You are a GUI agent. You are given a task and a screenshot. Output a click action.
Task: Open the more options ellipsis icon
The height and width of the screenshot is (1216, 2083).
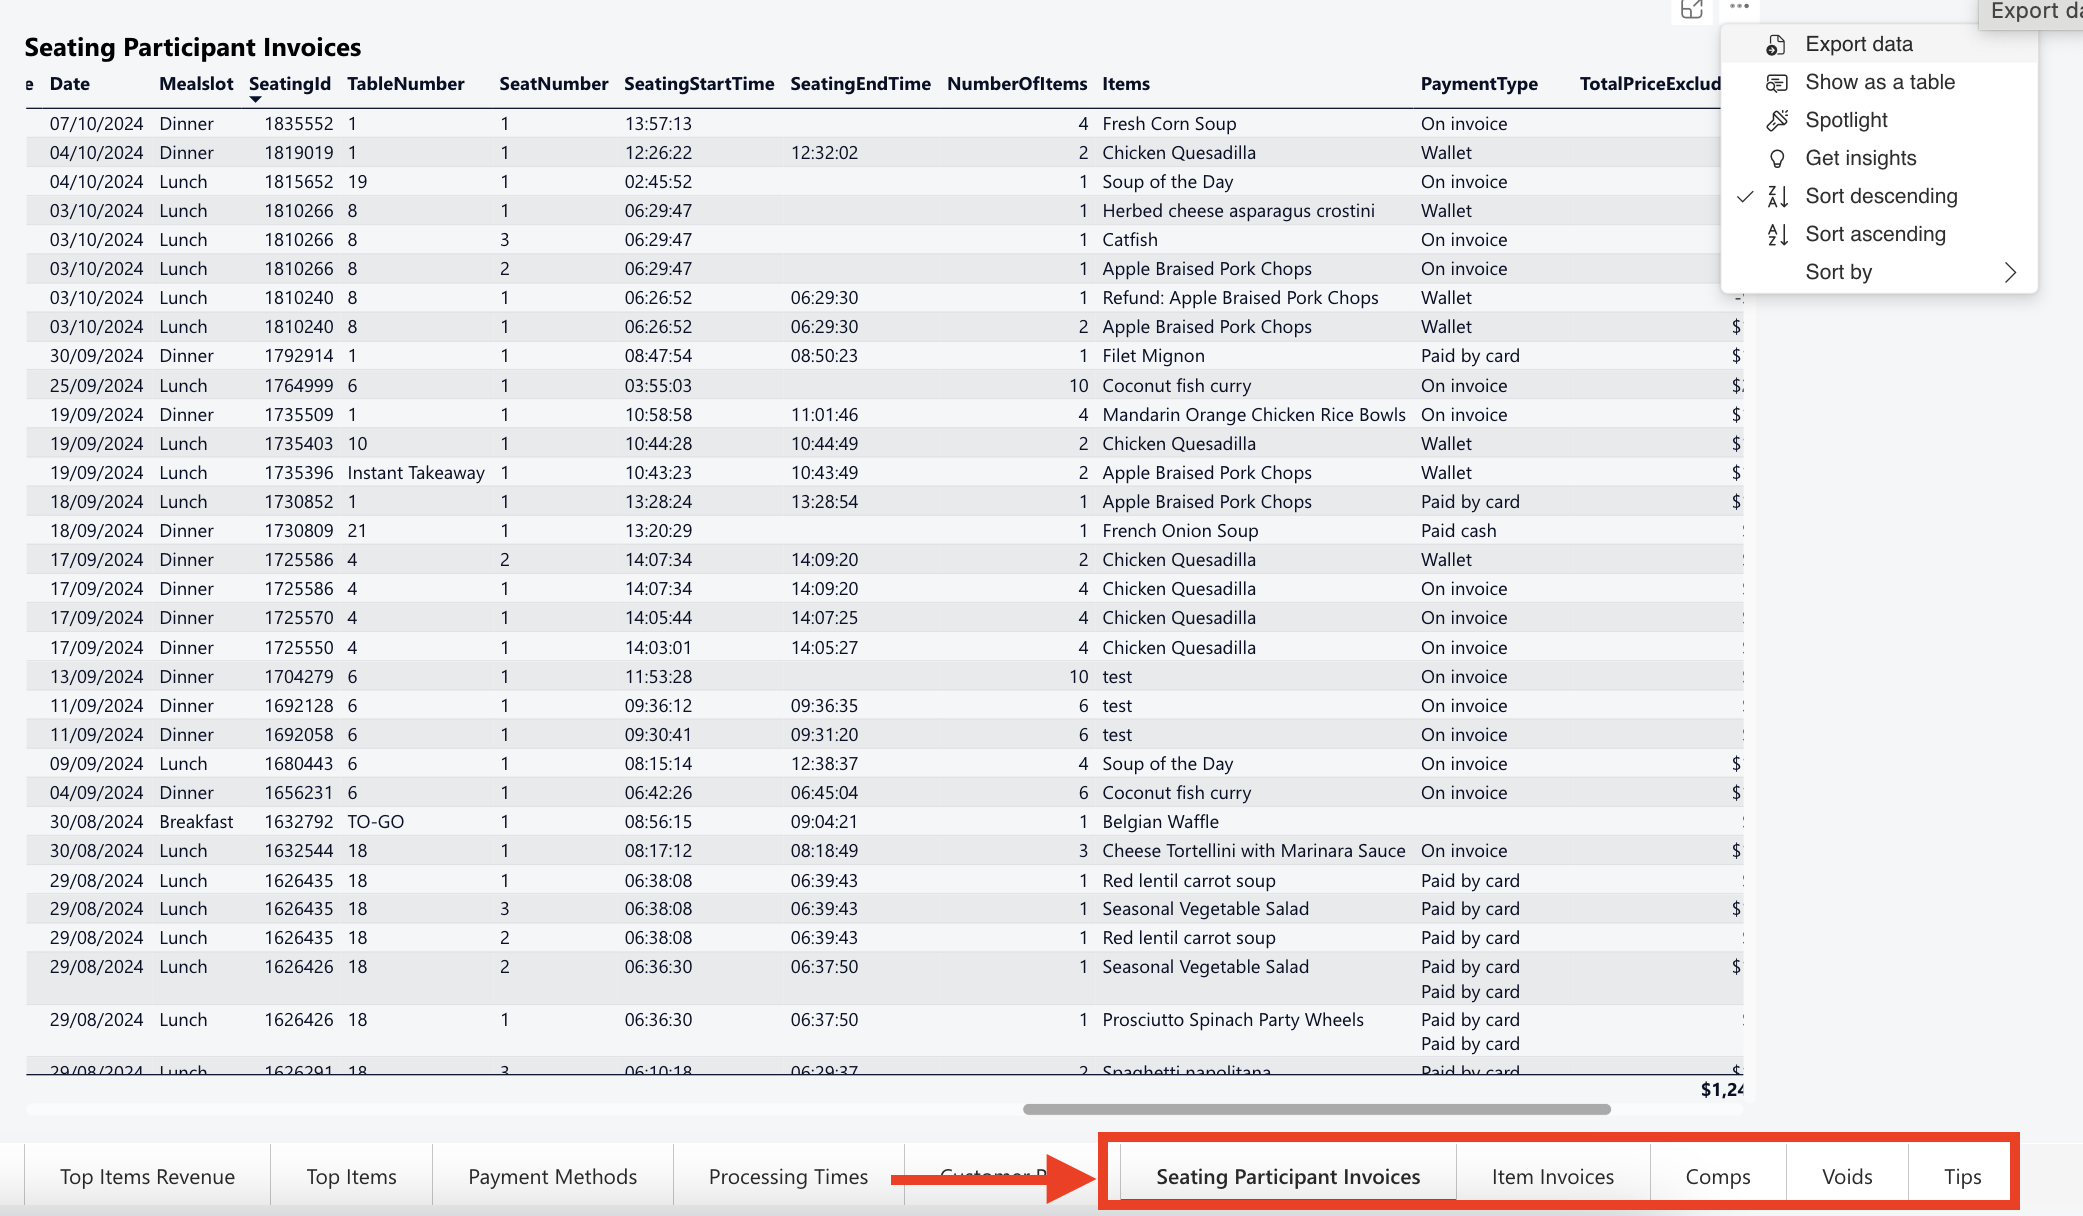coord(1740,7)
